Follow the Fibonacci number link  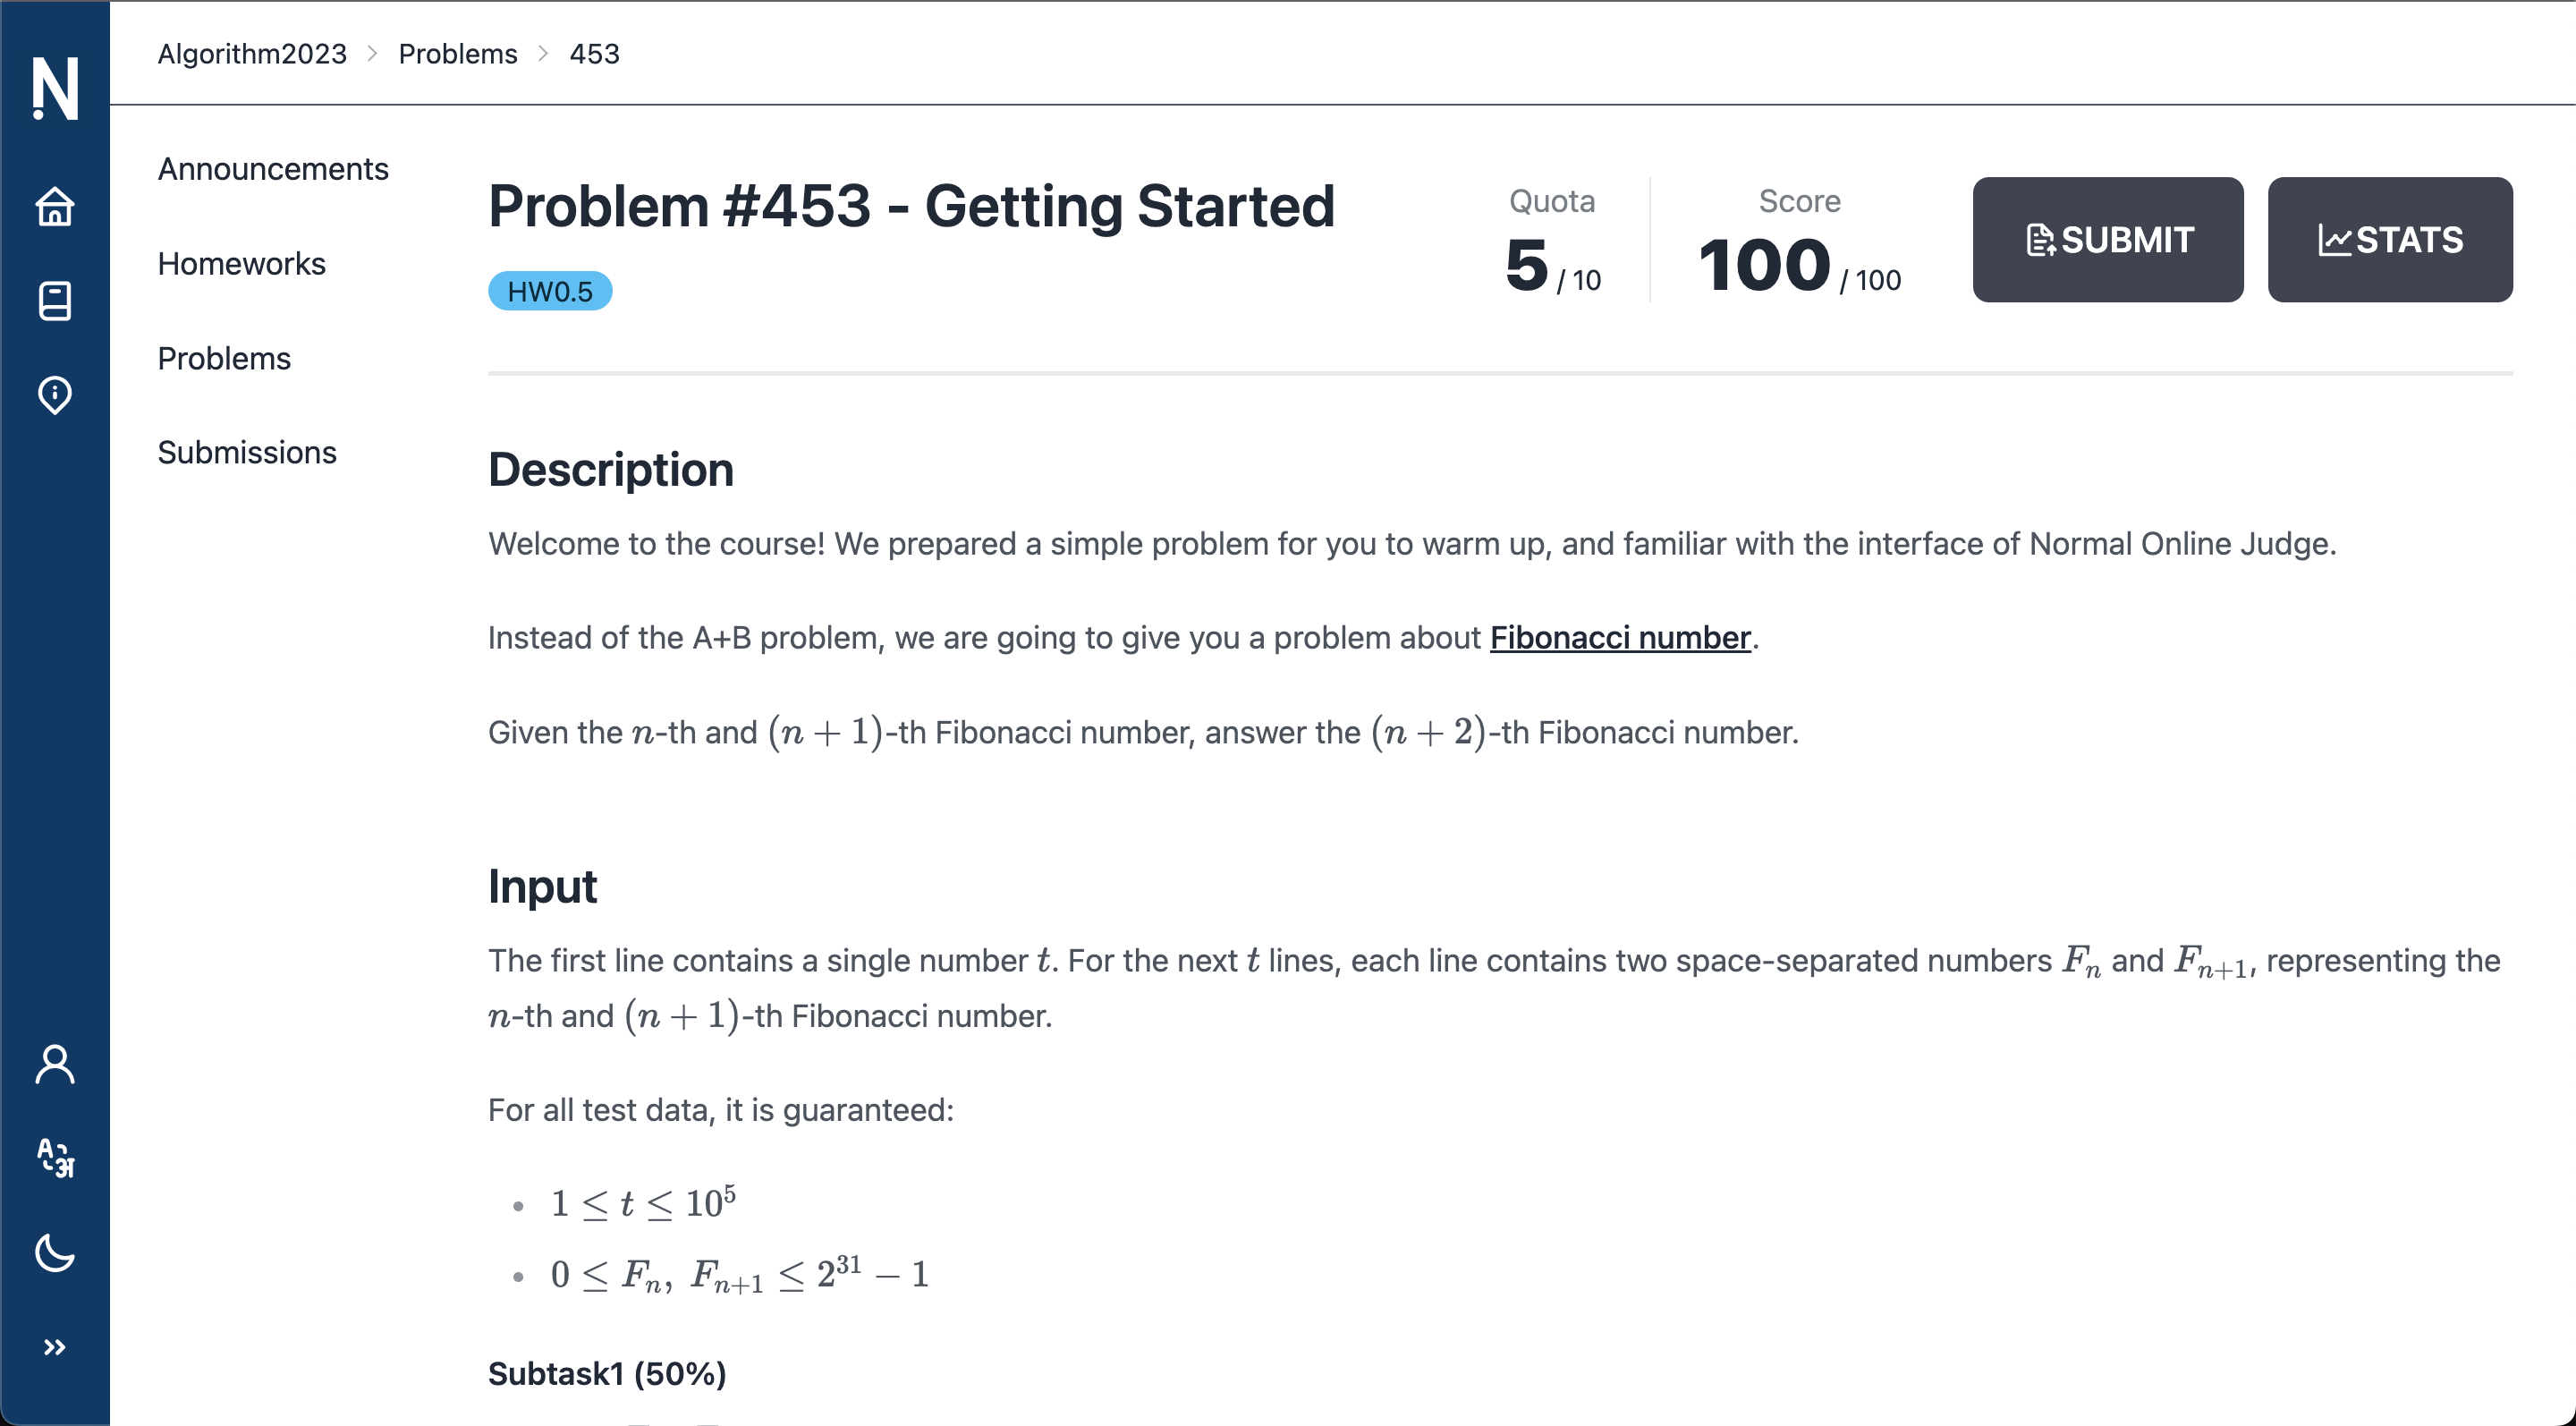[x=1620, y=637]
